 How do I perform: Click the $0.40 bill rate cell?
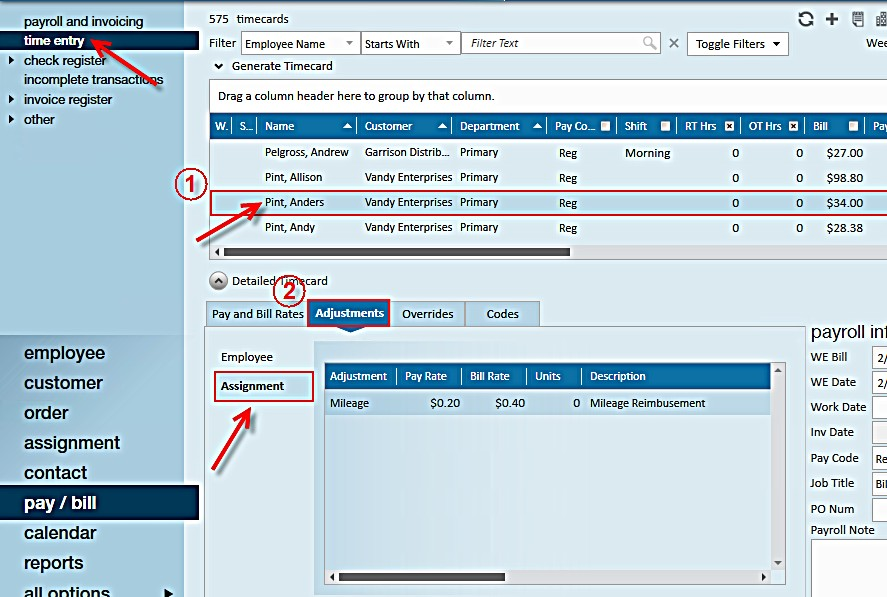tap(510, 403)
